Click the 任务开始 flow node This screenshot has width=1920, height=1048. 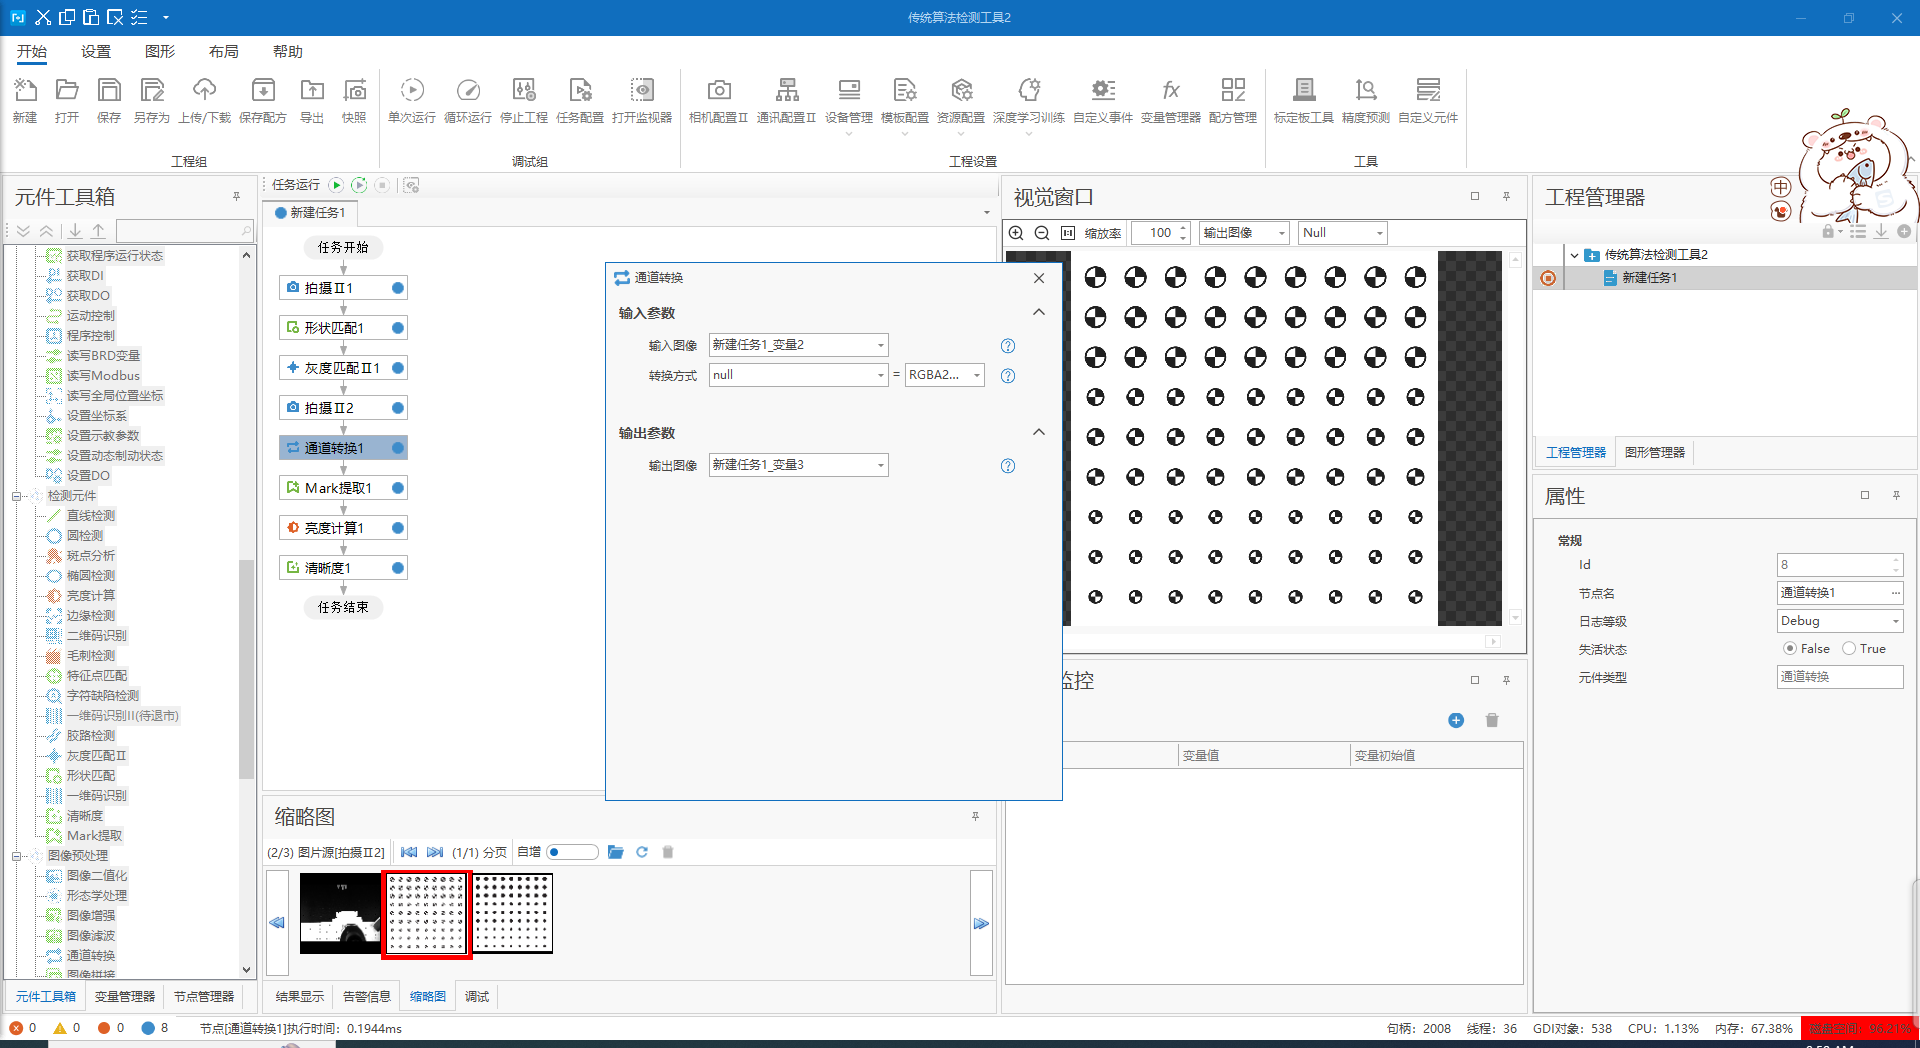point(343,247)
